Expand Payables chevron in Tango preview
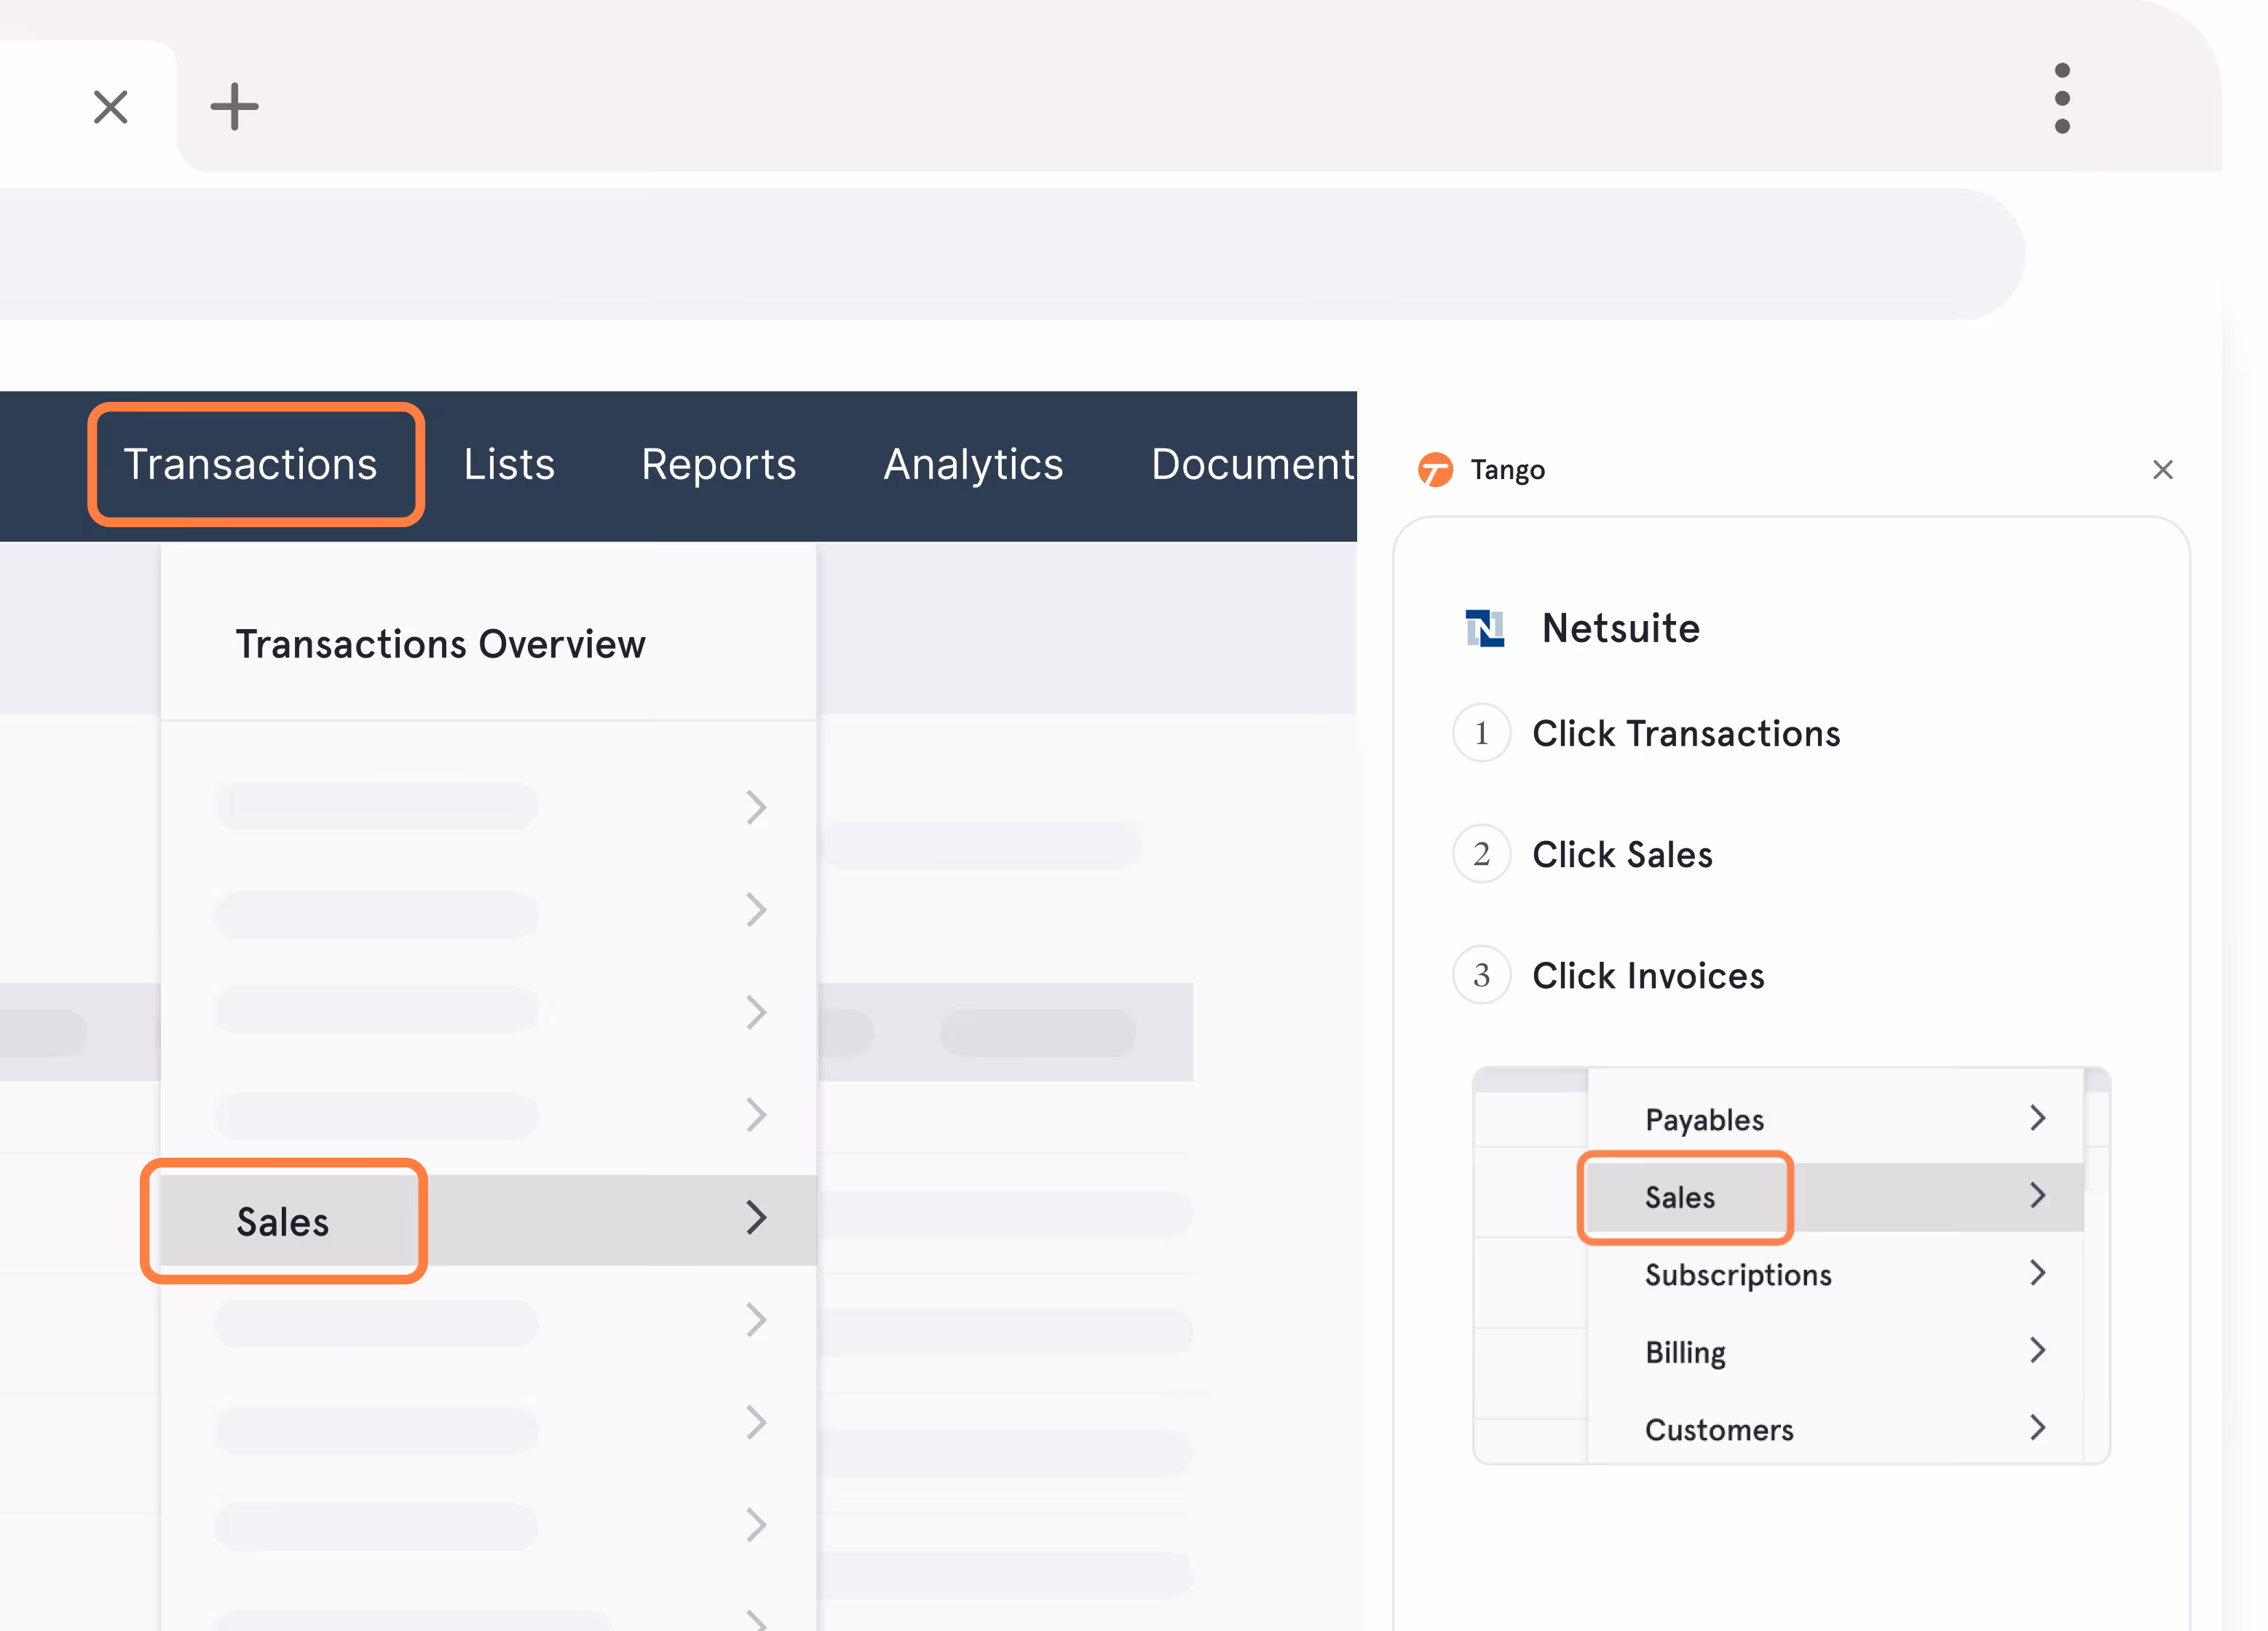 (2037, 1118)
